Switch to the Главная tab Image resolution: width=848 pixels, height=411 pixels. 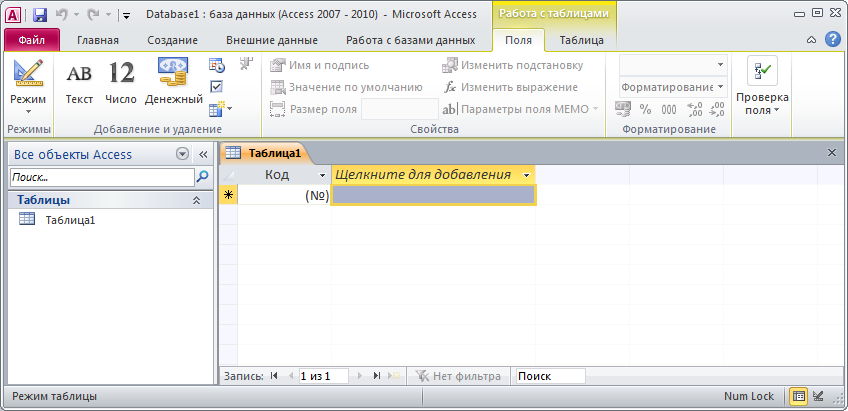pos(98,40)
